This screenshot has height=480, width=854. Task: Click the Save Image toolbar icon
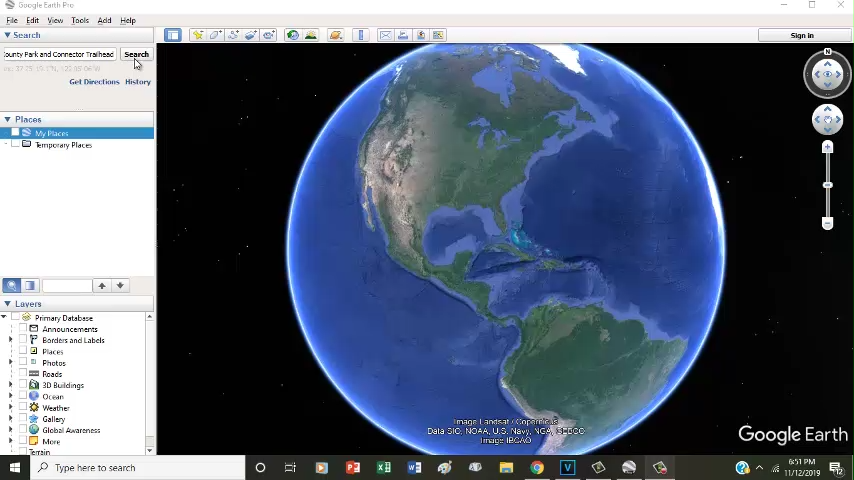(x=421, y=35)
